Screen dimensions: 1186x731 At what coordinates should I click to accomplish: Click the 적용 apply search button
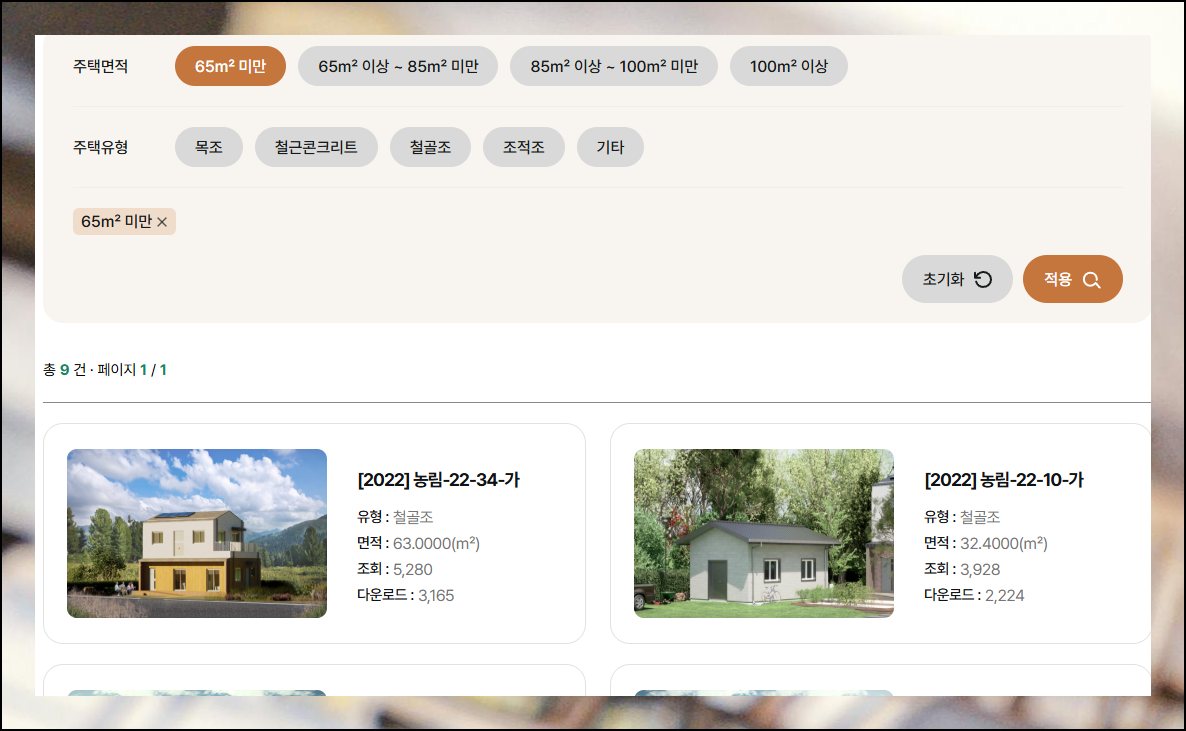tap(1073, 279)
